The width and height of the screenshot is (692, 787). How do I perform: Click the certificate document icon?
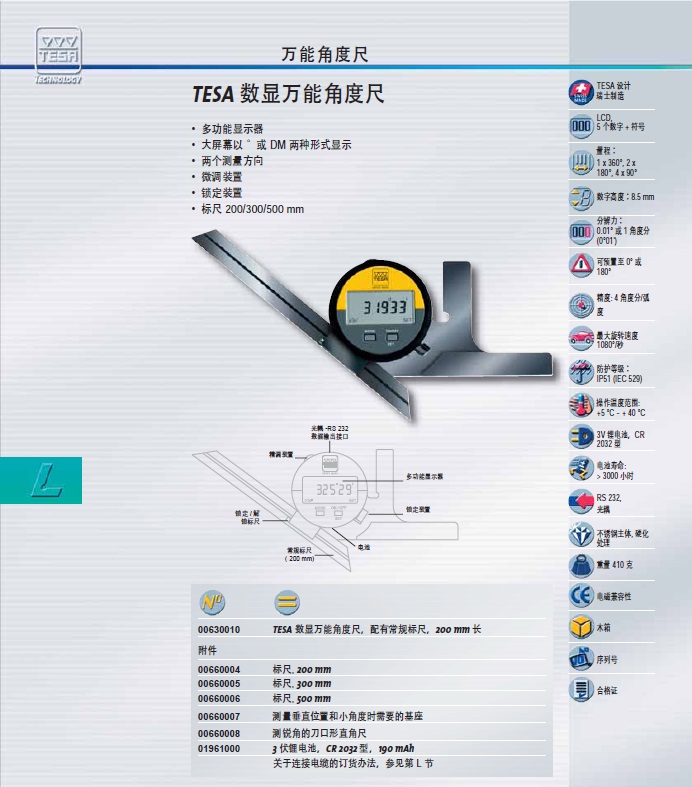tap(581, 689)
